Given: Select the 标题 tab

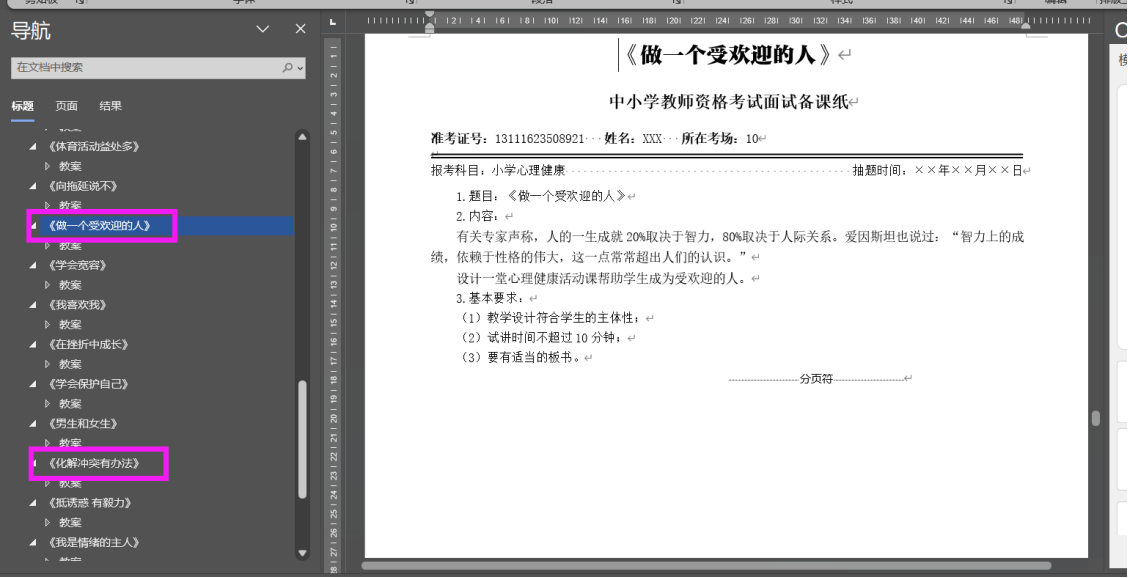Looking at the screenshot, I should click(x=22, y=105).
